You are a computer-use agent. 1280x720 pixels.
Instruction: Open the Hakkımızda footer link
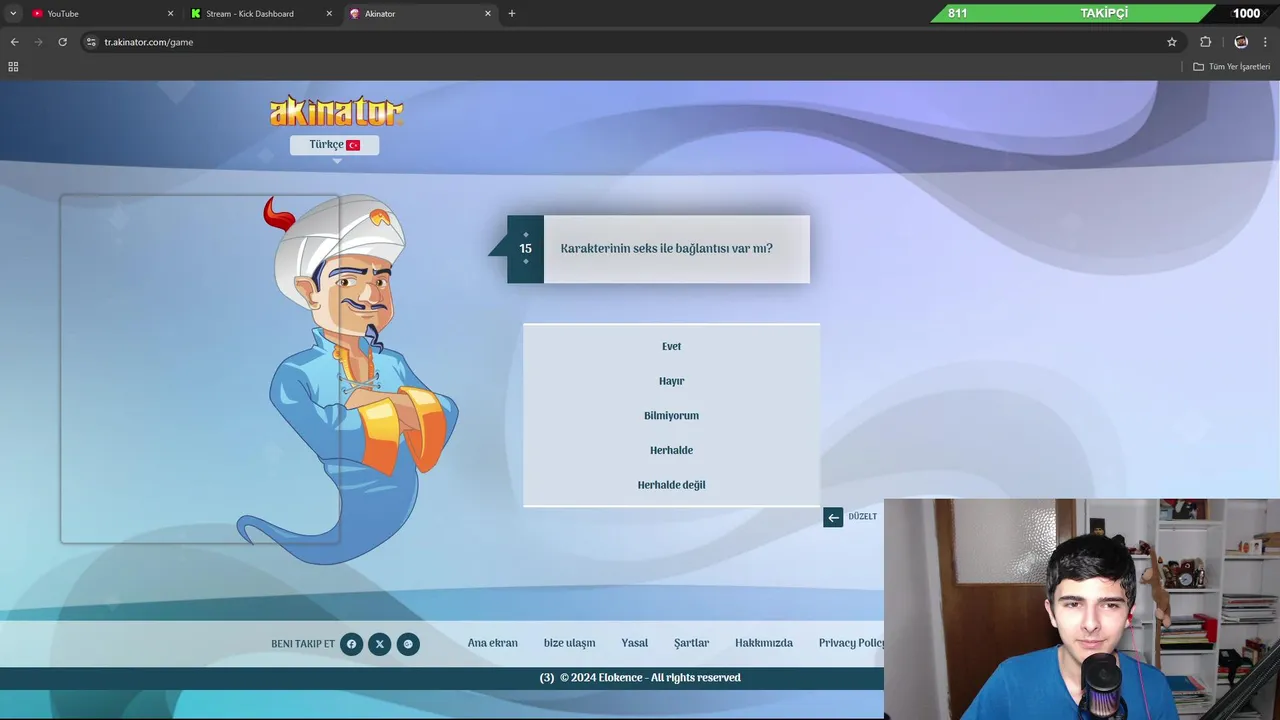point(764,643)
